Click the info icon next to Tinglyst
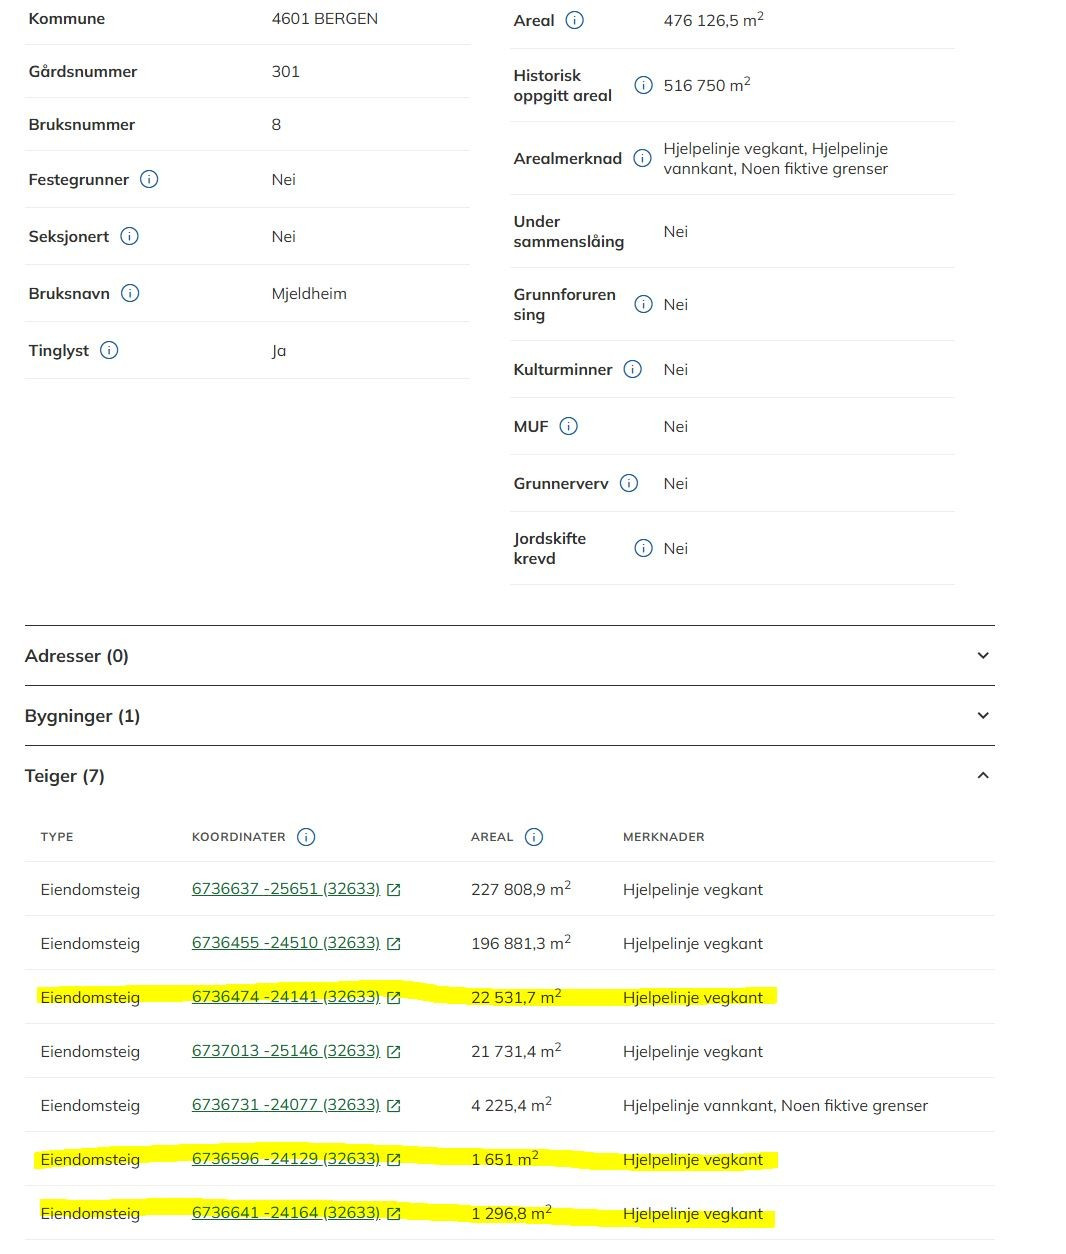 point(109,351)
